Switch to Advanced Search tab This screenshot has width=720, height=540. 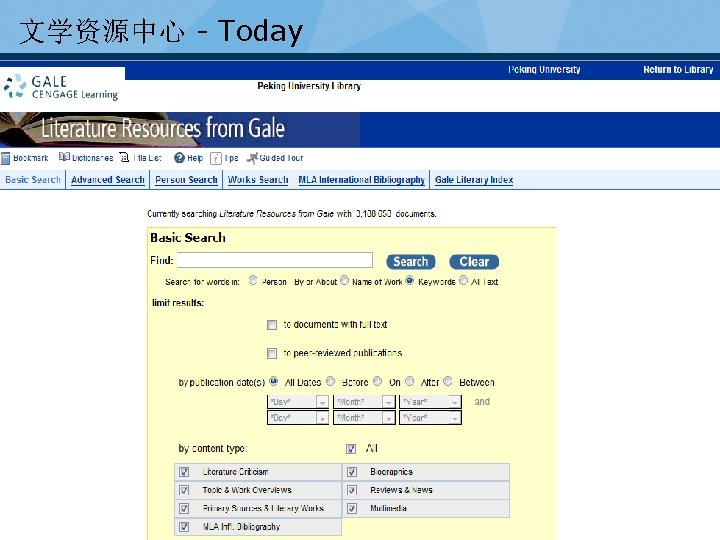[x=108, y=180]
